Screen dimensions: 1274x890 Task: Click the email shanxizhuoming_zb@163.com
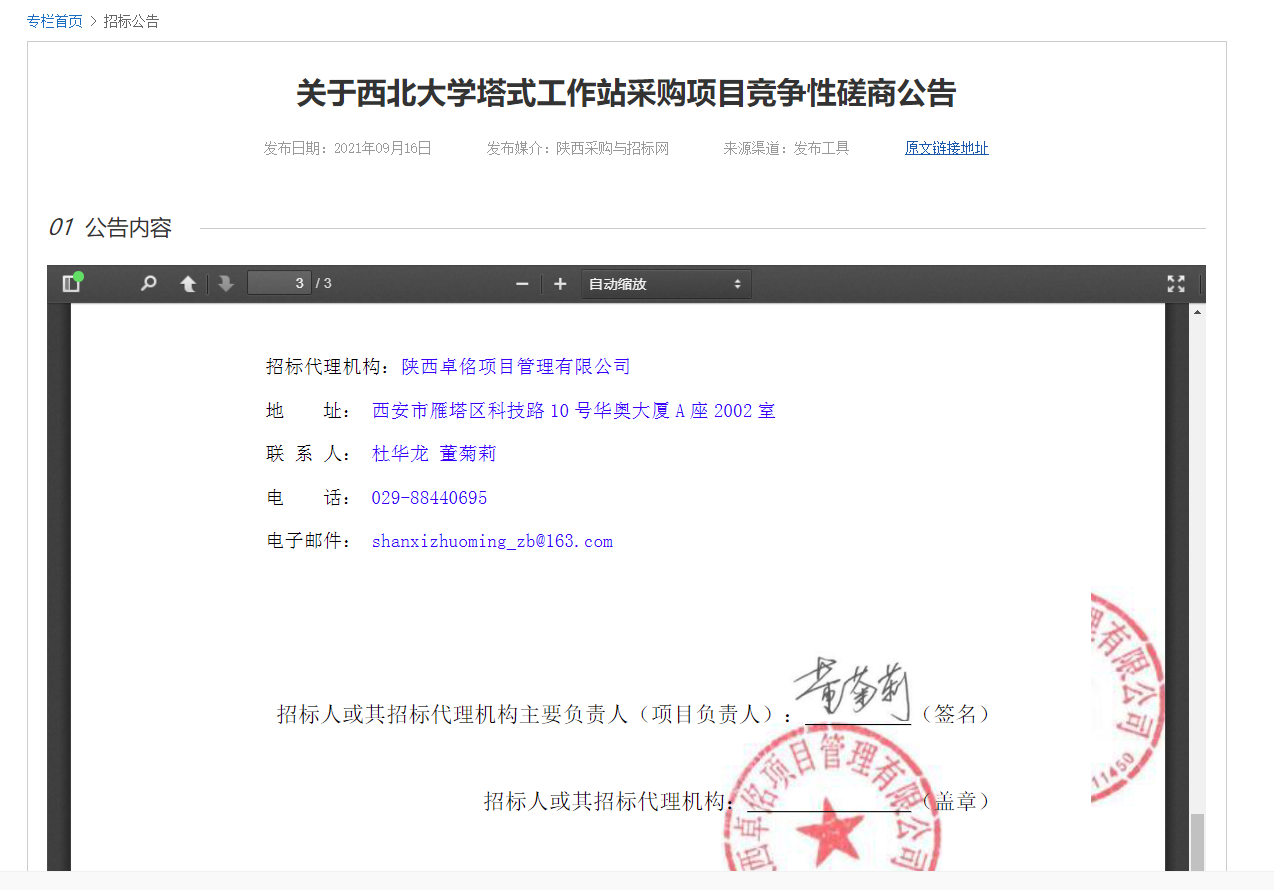tap(492, 542)
